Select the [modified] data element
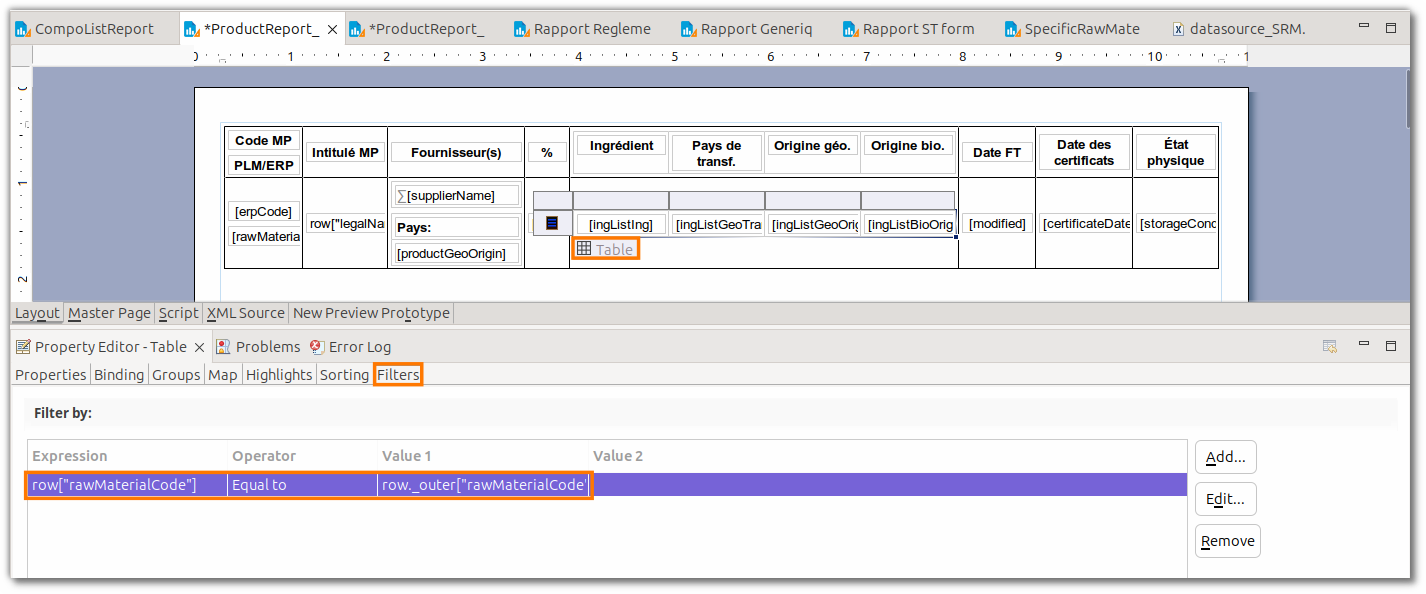Image resolution: width=1426 pixels, height=594 pixels. click(x=997, y=224)
